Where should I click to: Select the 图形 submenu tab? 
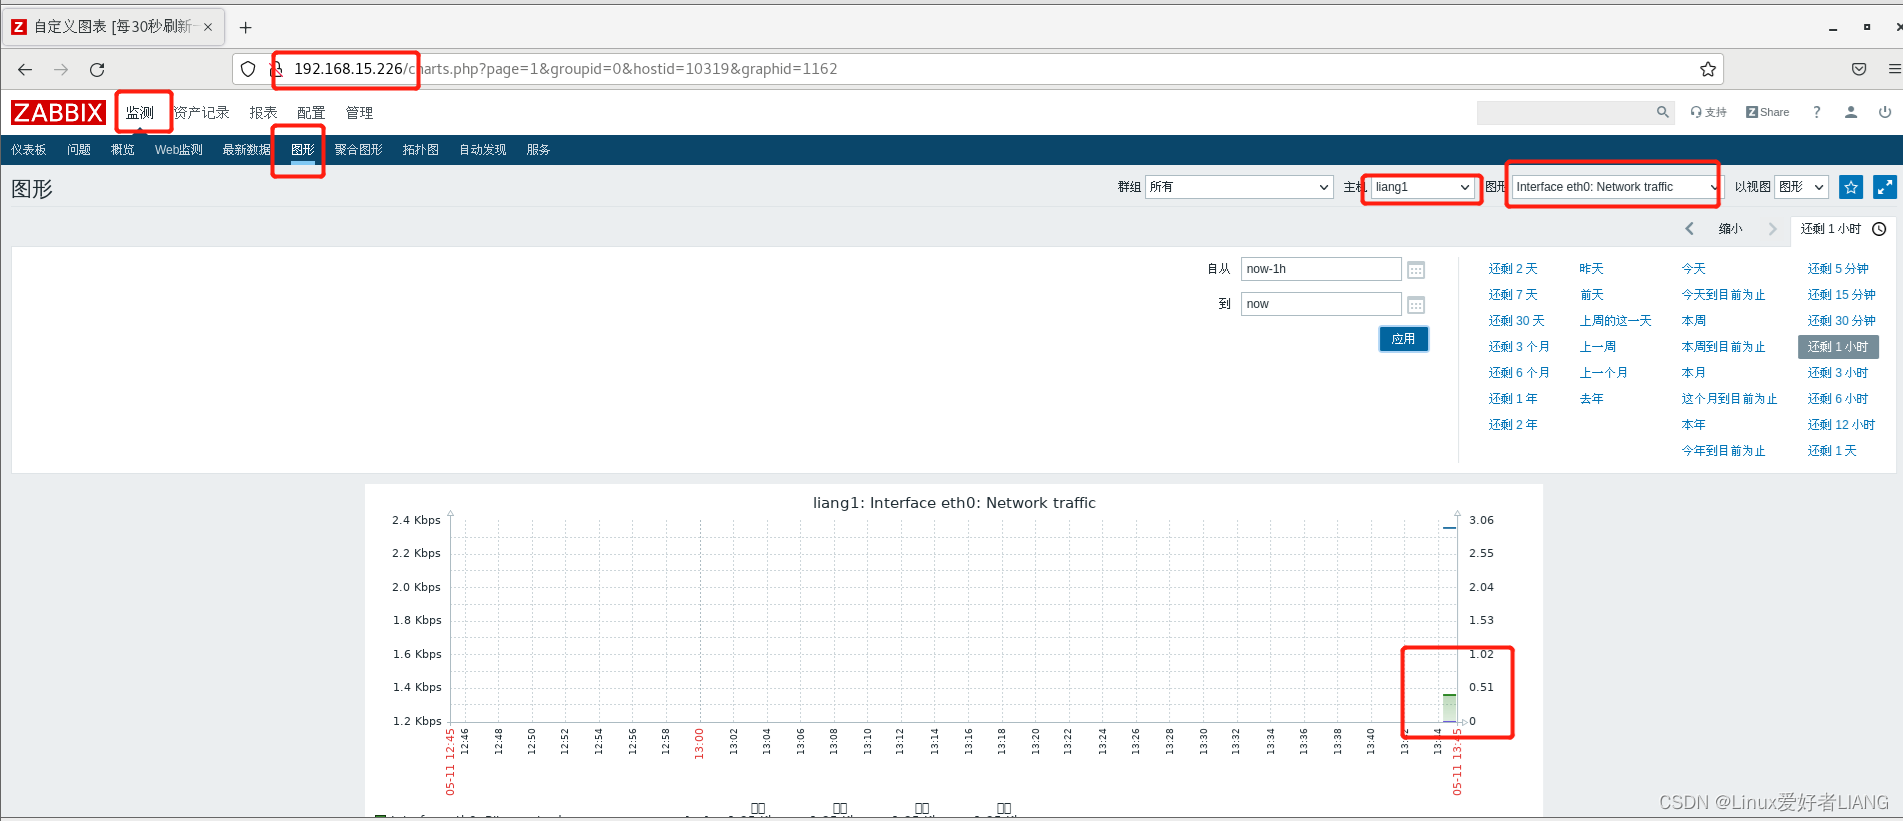point(303,150)
